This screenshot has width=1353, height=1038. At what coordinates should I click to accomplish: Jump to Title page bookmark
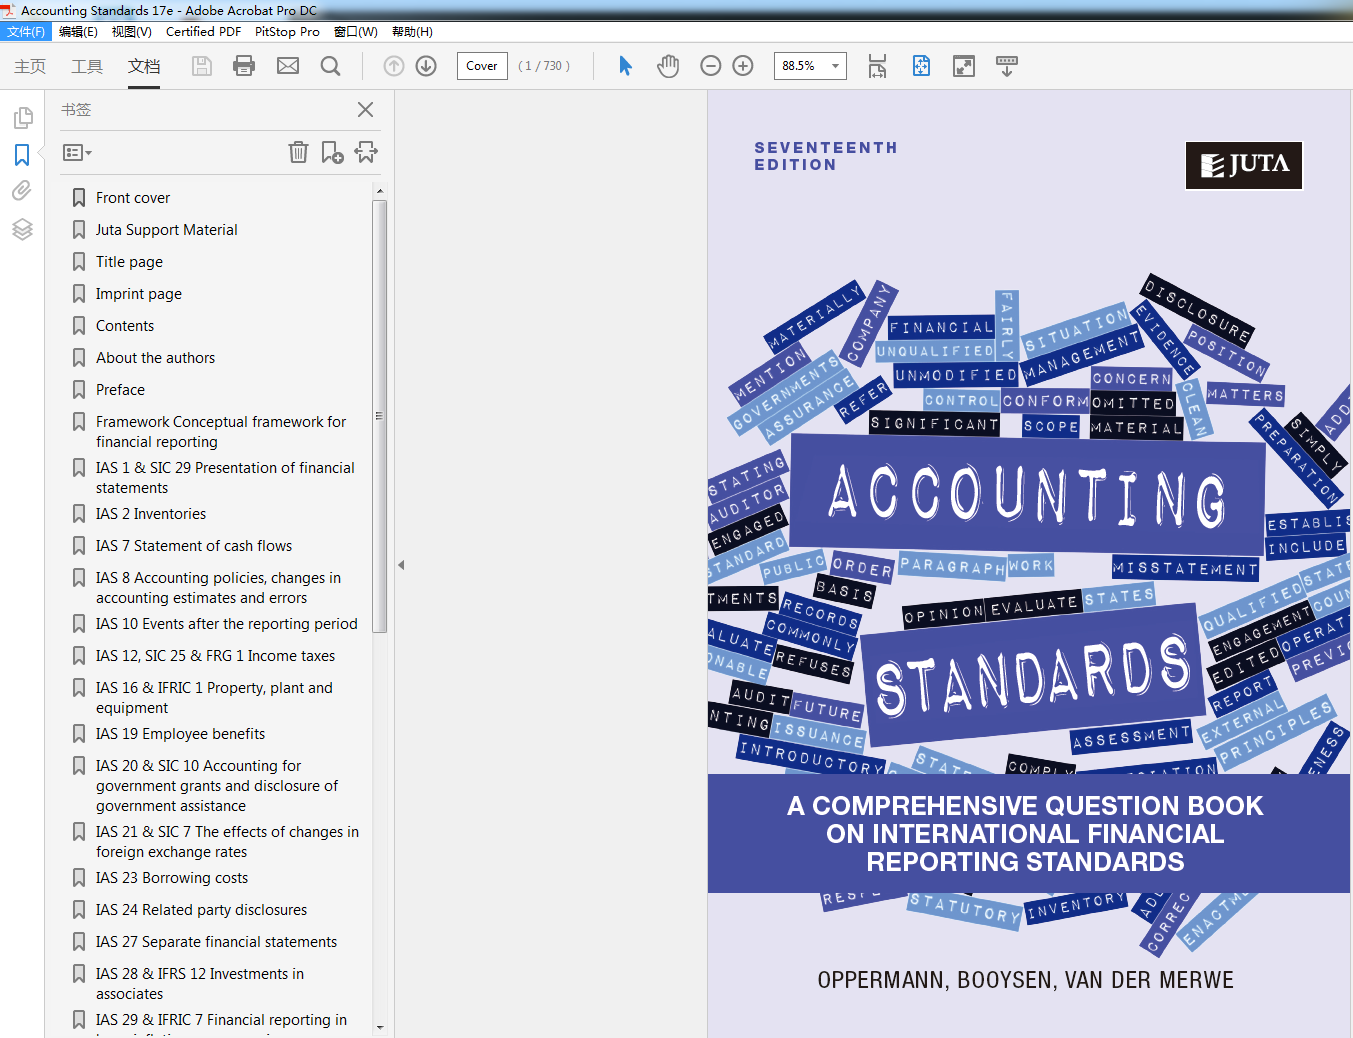tap(129, 262)
